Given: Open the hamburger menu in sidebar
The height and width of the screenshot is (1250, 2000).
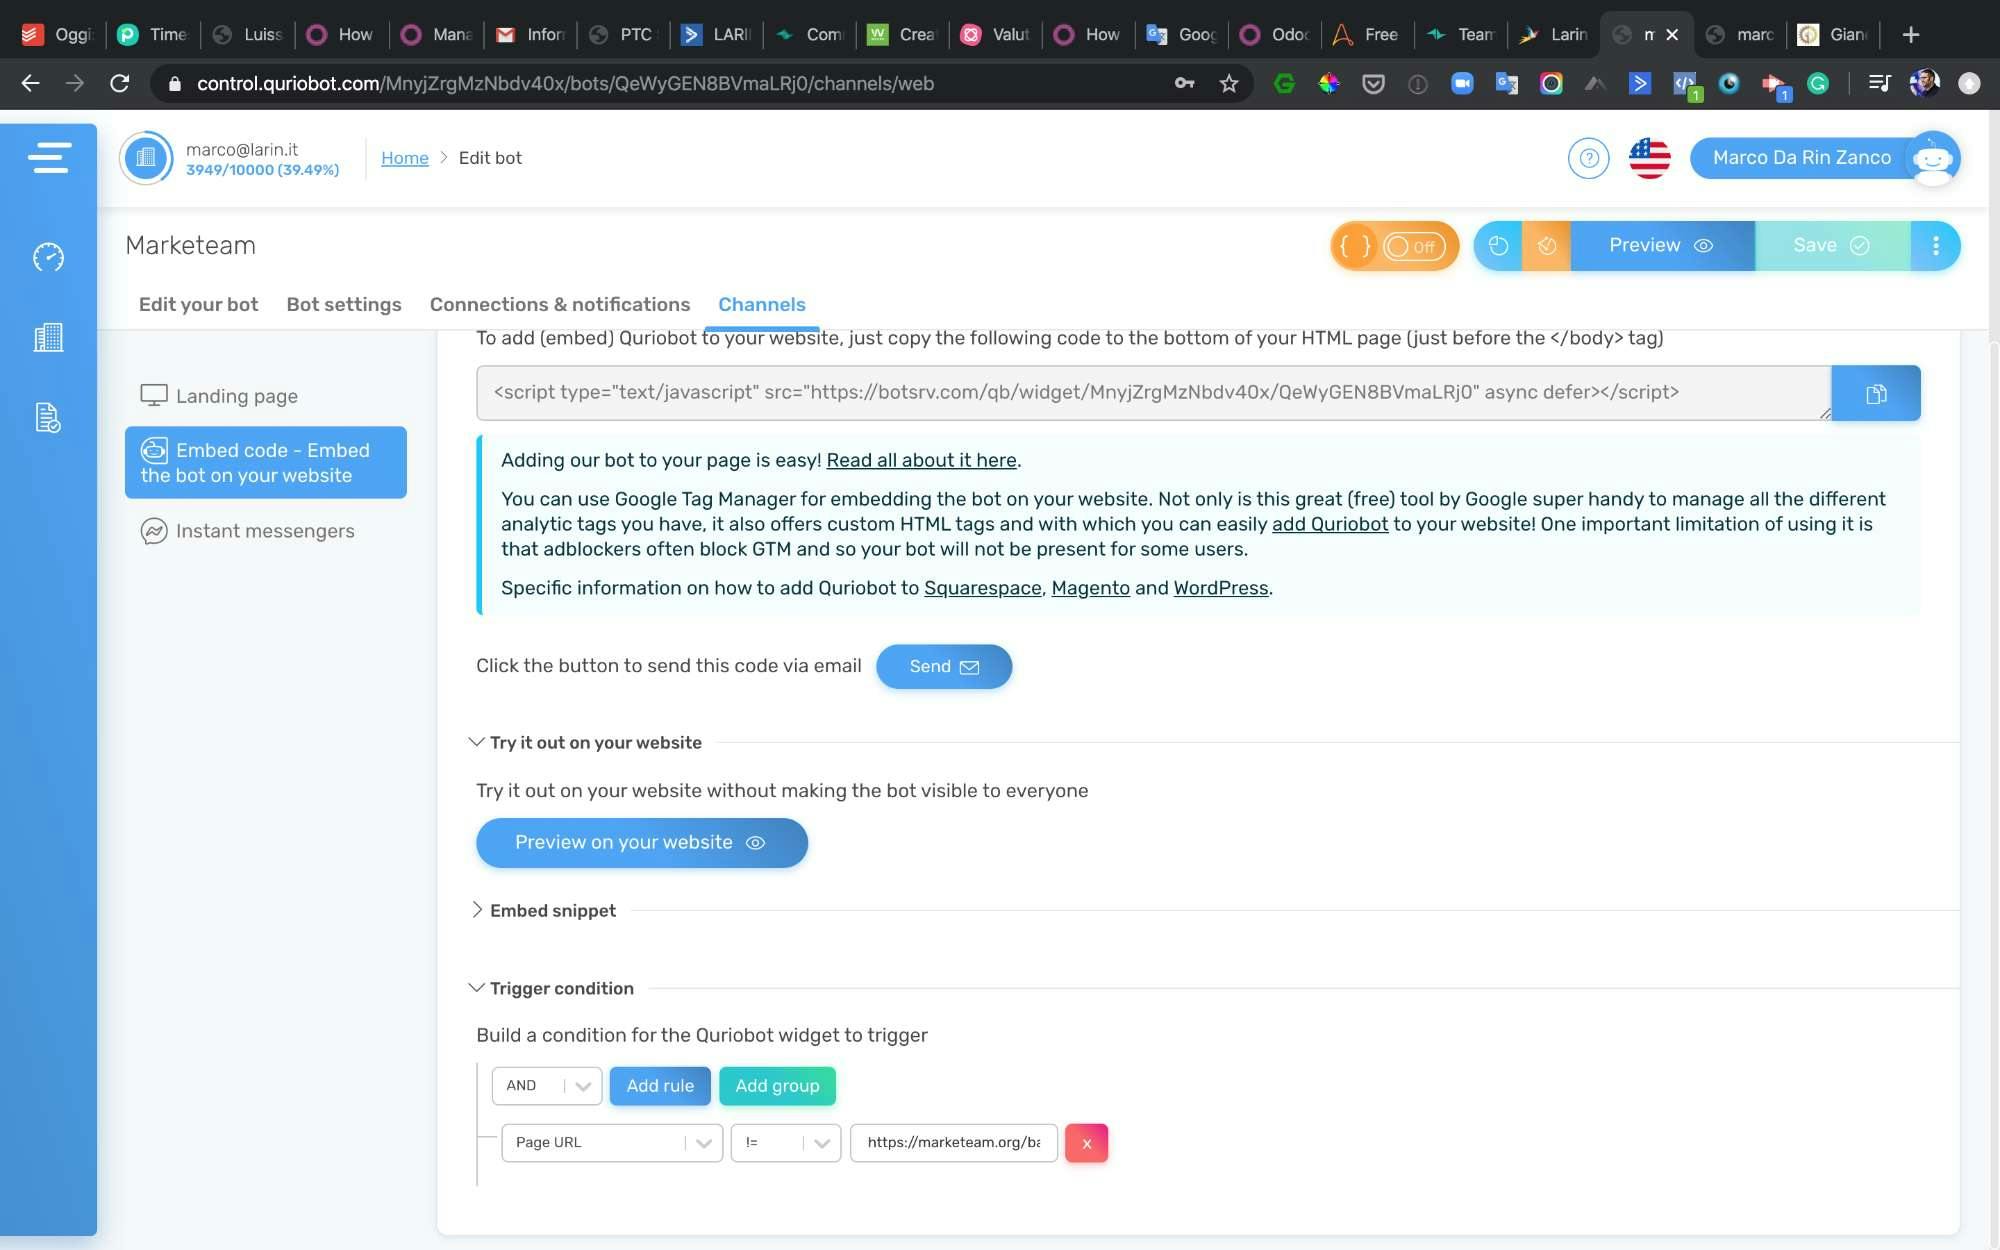Looking at the screenshot, I should pos(49,158).
